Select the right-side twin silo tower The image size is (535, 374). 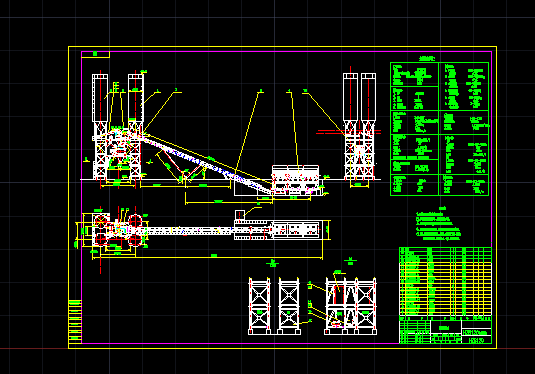click(360, 126)
